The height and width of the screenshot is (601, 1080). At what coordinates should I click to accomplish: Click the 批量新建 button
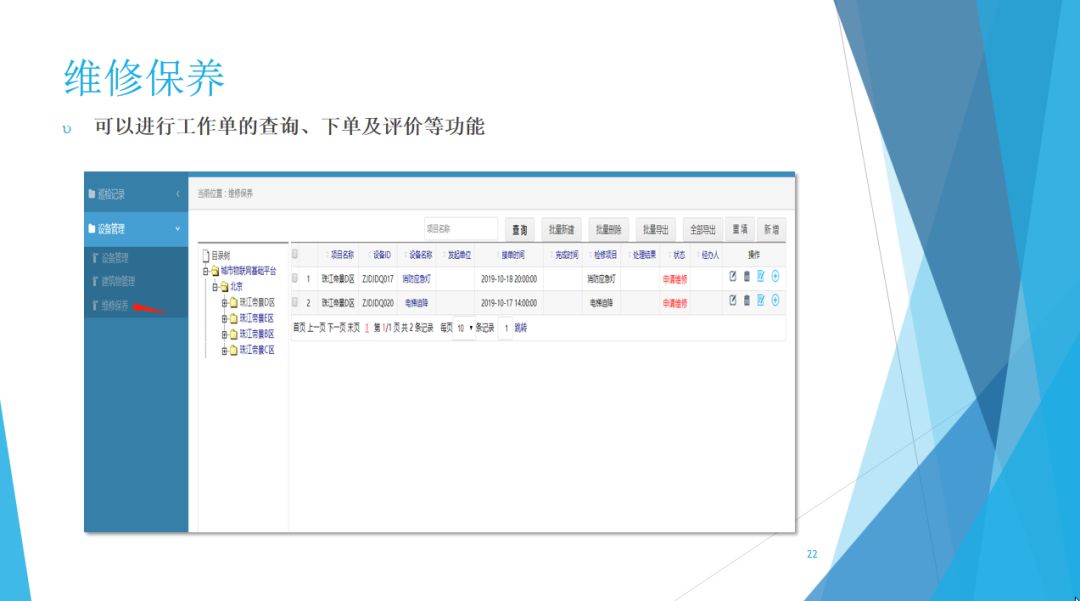[561, 229]
